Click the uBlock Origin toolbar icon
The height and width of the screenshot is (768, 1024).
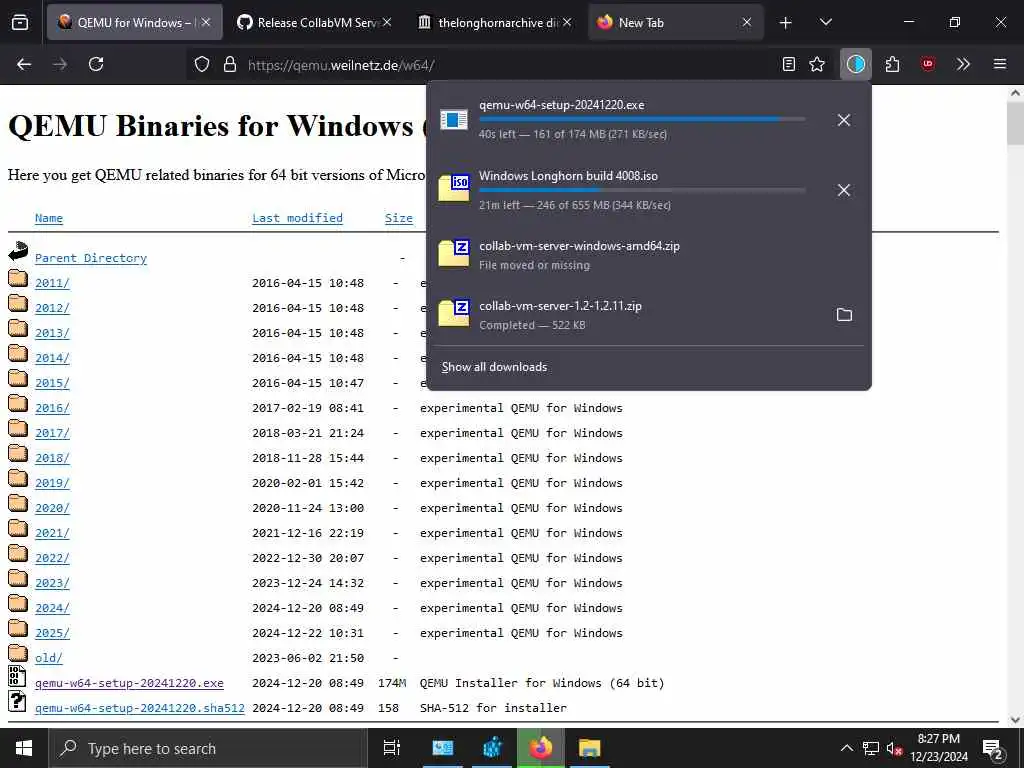[927, 64]
